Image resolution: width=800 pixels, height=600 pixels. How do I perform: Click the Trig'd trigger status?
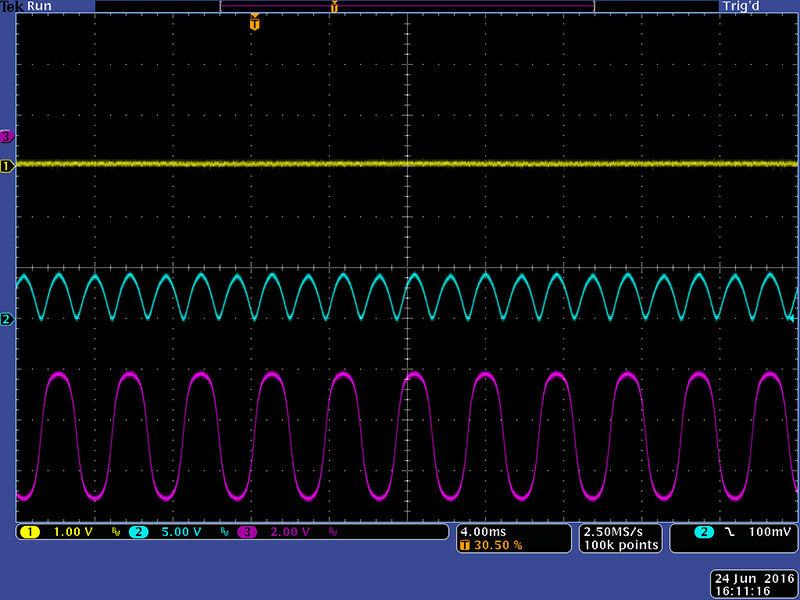(x=741, y=7)
